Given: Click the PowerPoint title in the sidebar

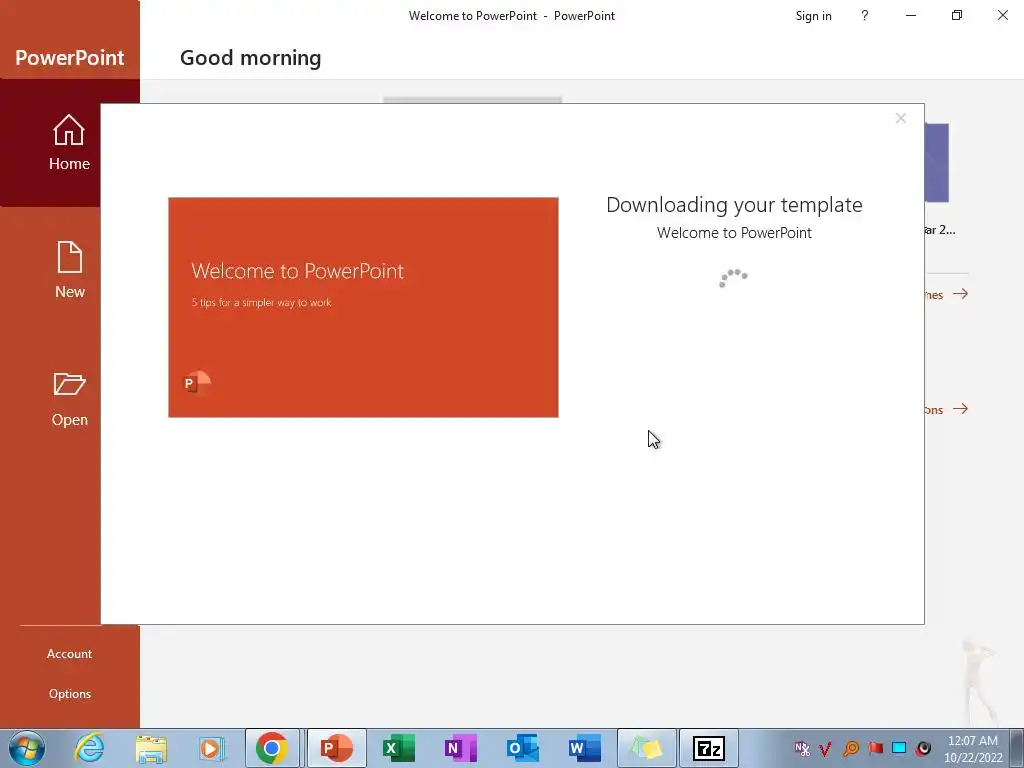Looking at the screenshot, I should click(69, 57).
